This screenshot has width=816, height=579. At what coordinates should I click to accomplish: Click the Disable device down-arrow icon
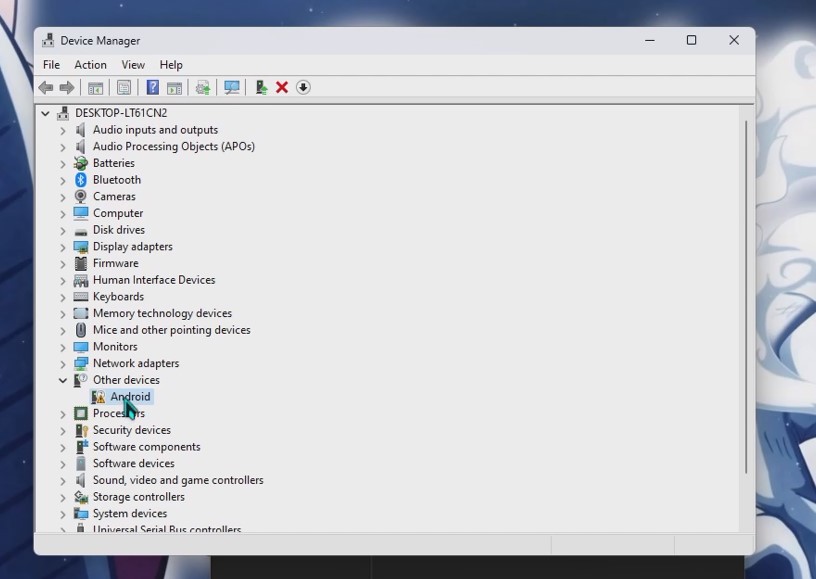pyautogui.click(x=303, y=88)
